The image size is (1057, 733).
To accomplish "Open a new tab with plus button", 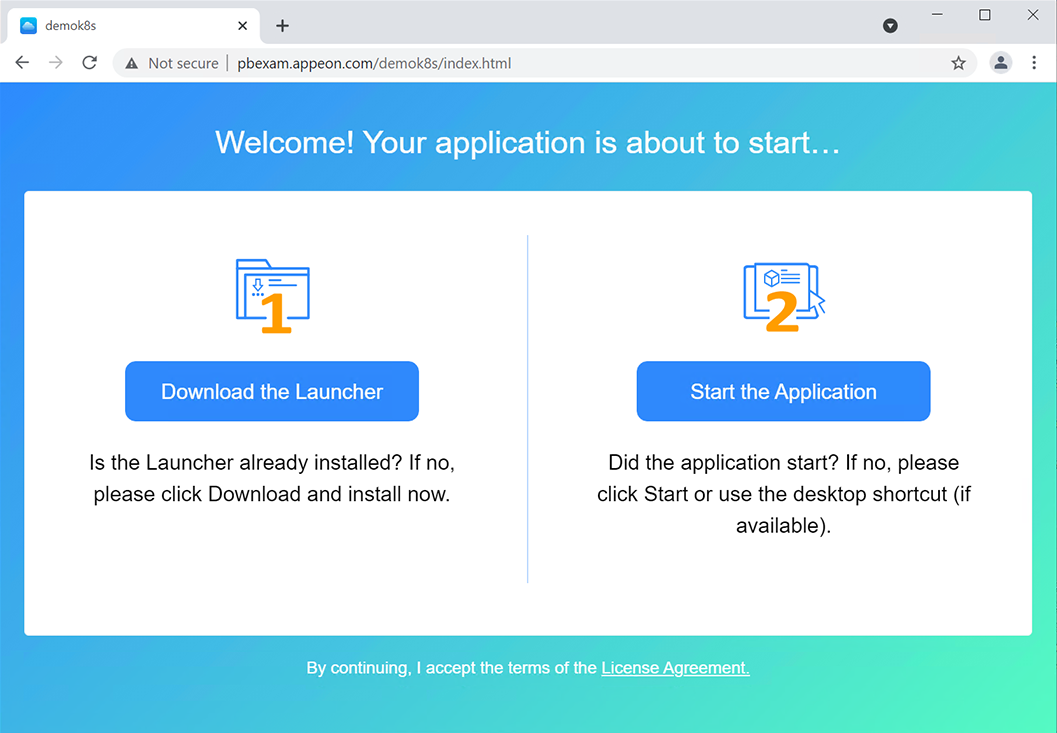I will [x=282, y=26].
